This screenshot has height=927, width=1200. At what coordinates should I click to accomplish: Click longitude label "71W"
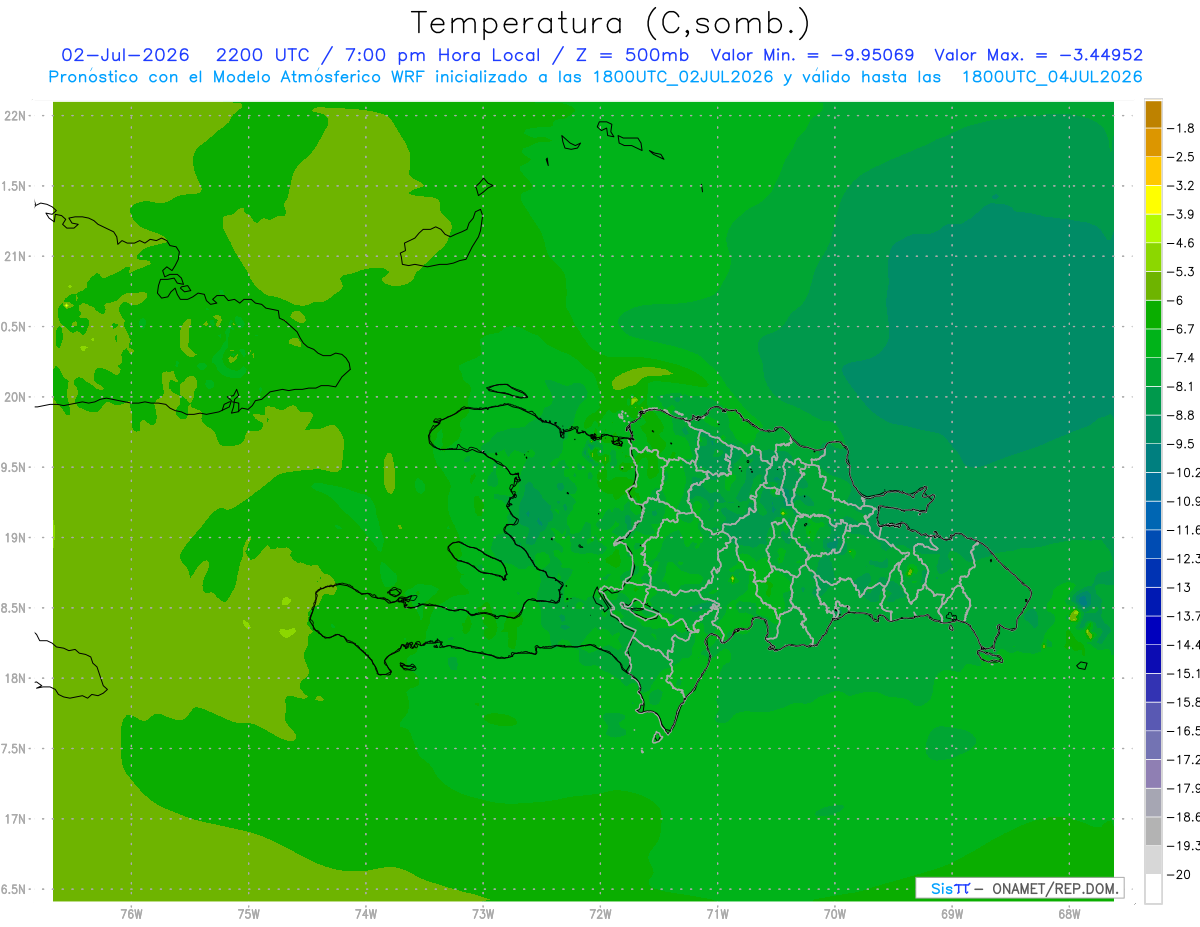pyautogui.click(x=717, y=914)
